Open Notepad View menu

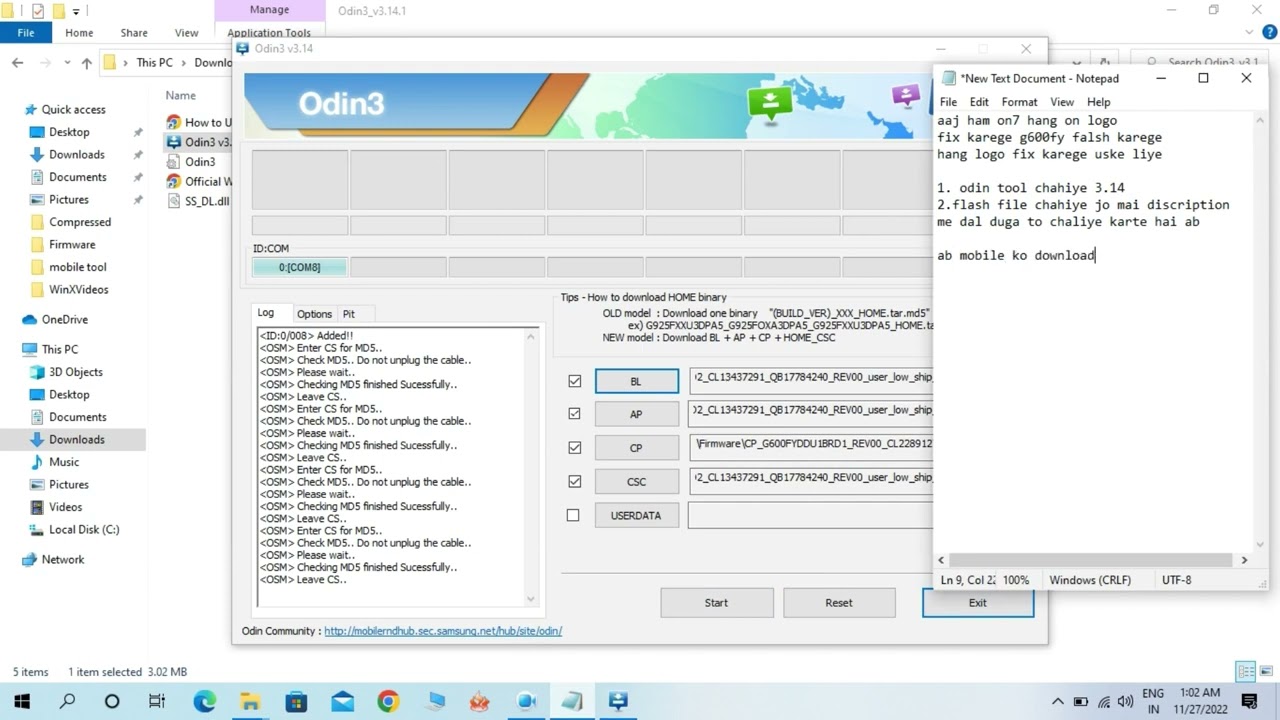(x=1062, y=102)
